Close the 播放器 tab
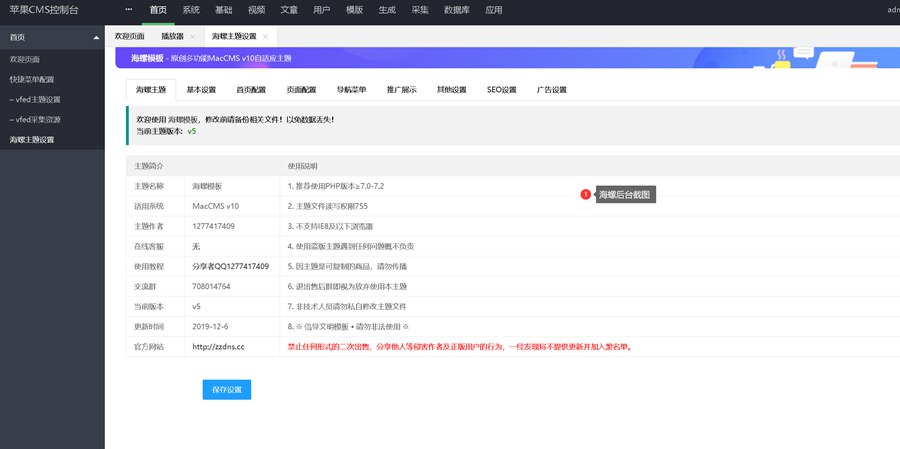900x449 pixels. [192, 36]
